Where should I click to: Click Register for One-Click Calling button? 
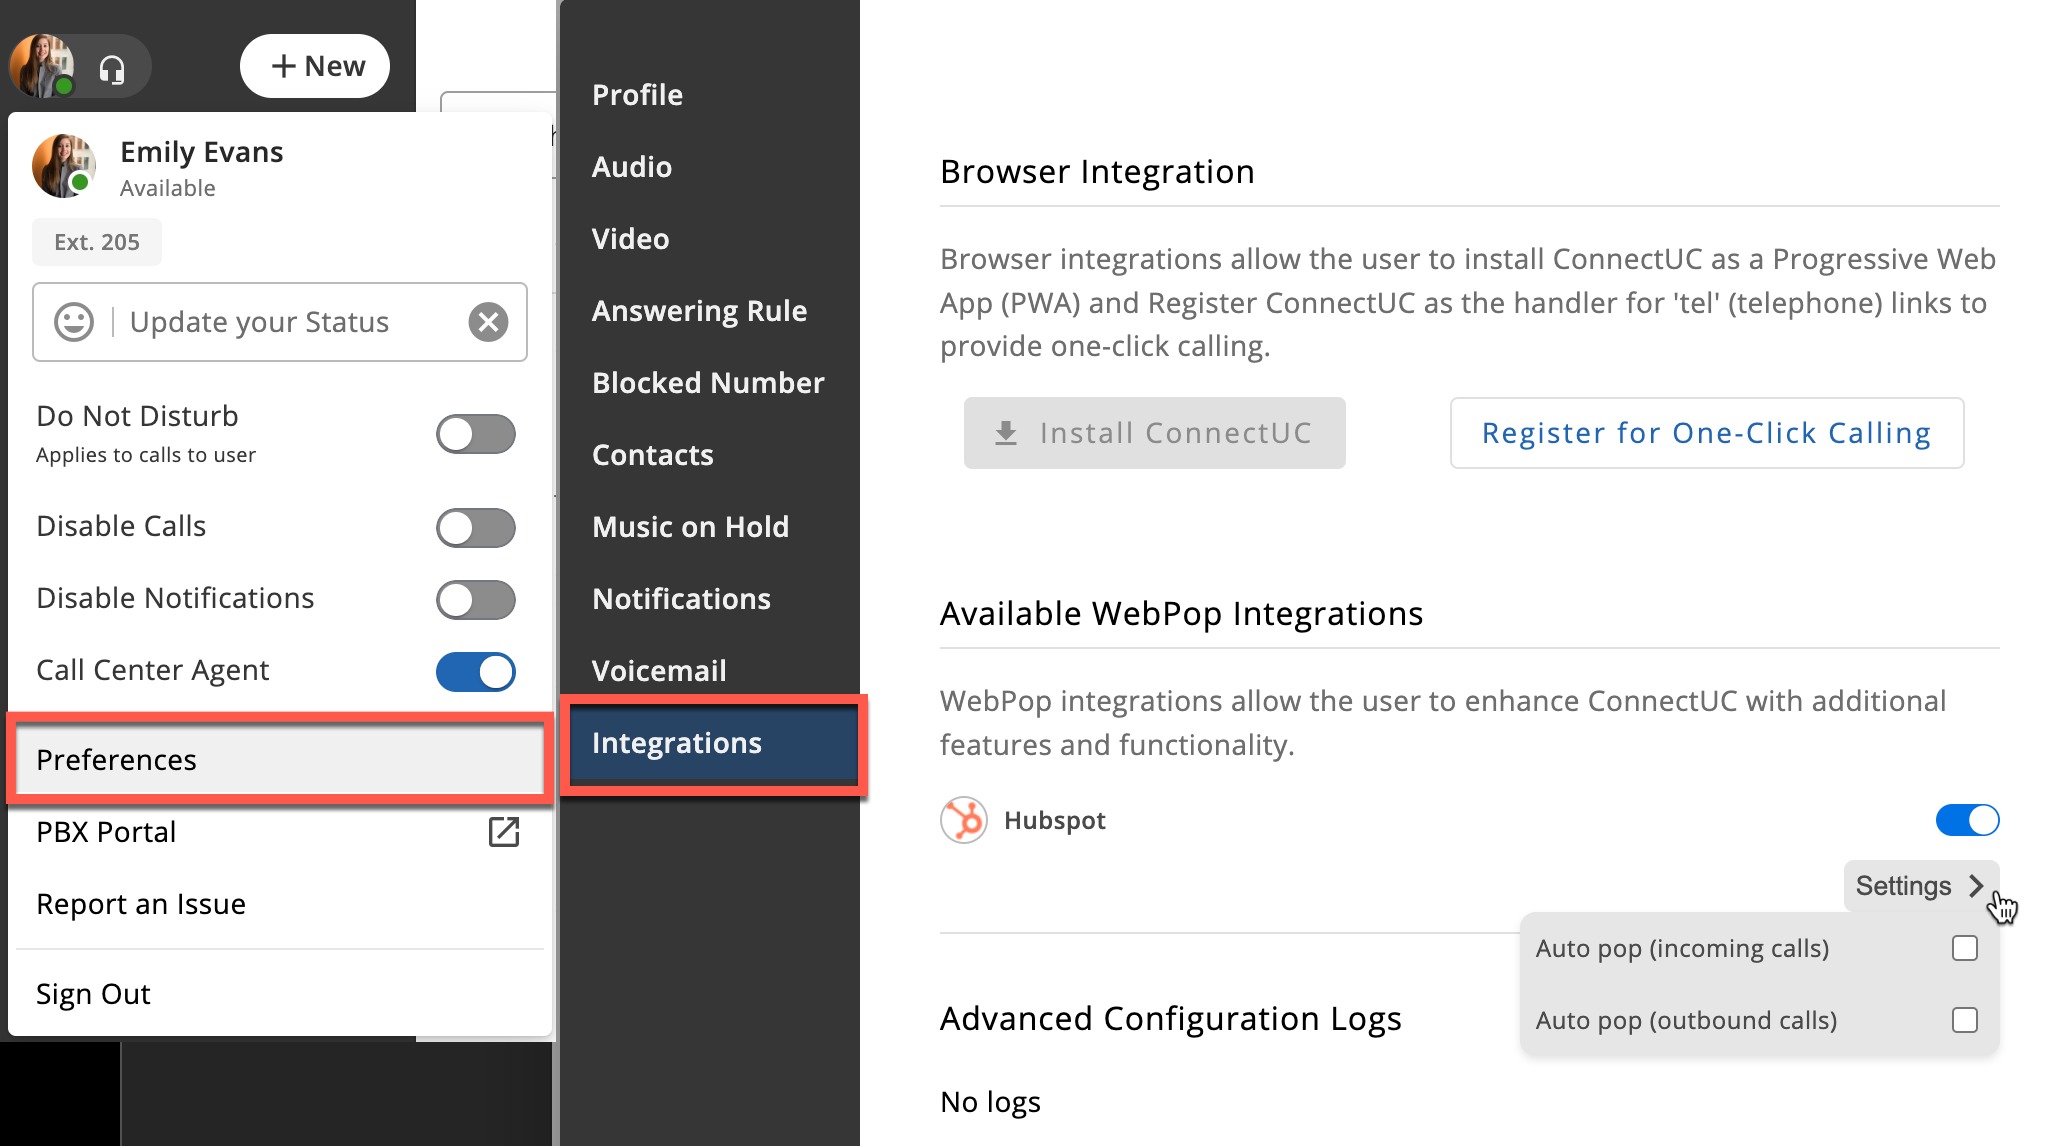click(x=1706, y=433)
